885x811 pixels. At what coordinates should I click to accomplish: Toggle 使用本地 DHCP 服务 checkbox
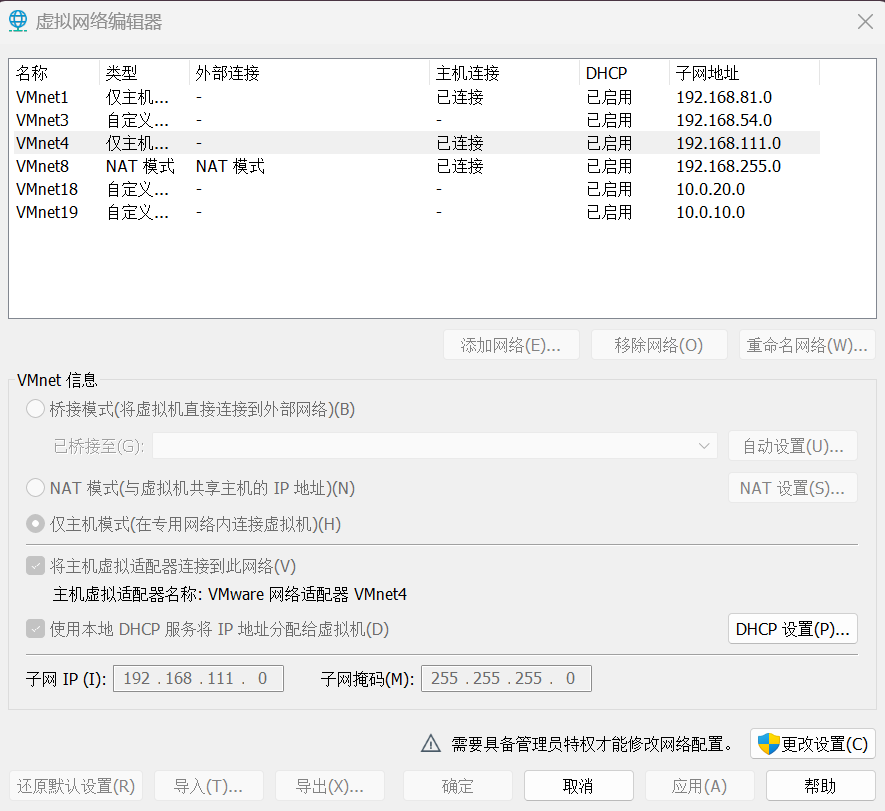(36, 629)
